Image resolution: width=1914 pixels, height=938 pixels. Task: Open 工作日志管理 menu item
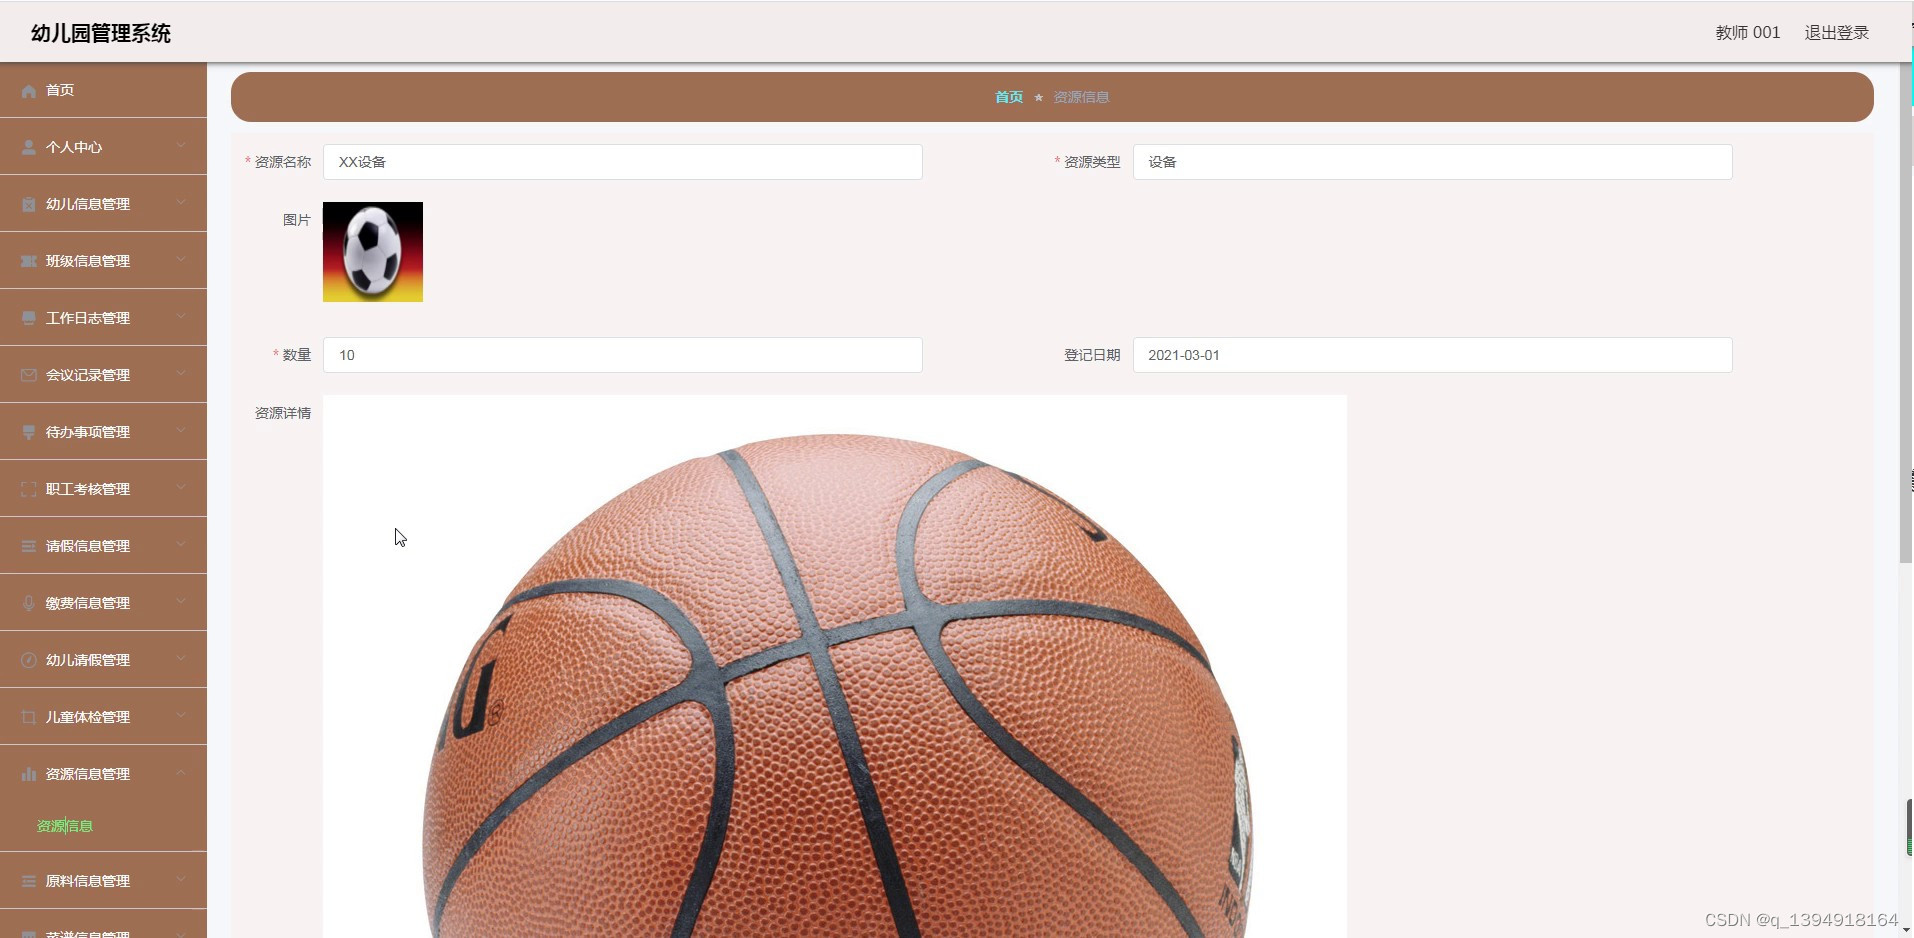[103, 318]
